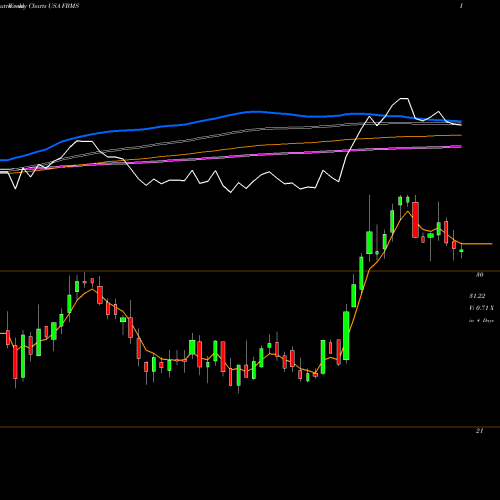Image resolution: width=500 pixels, height=500 pixels.
Task: Click the 'in 4 Days' label
Action: tap(481, 320)
